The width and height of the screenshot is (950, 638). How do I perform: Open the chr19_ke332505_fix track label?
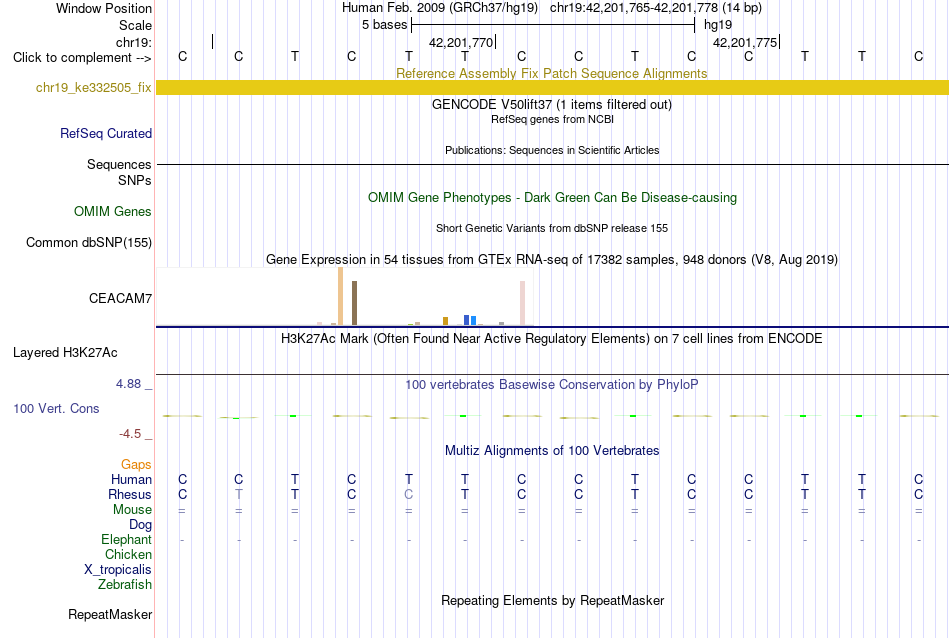[x=93, y=88]
